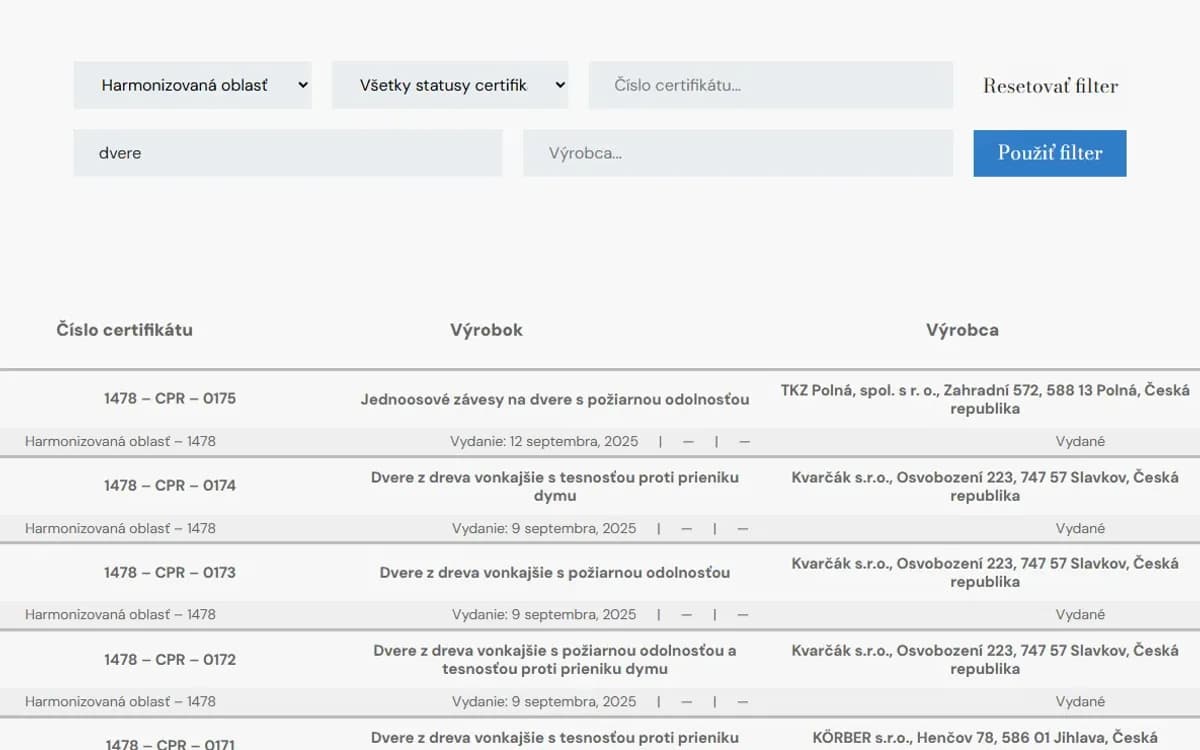Open certificate 1478 – CPR – 0174
1200x750 pixels.
pyautogui.click(x=170, y=485)
